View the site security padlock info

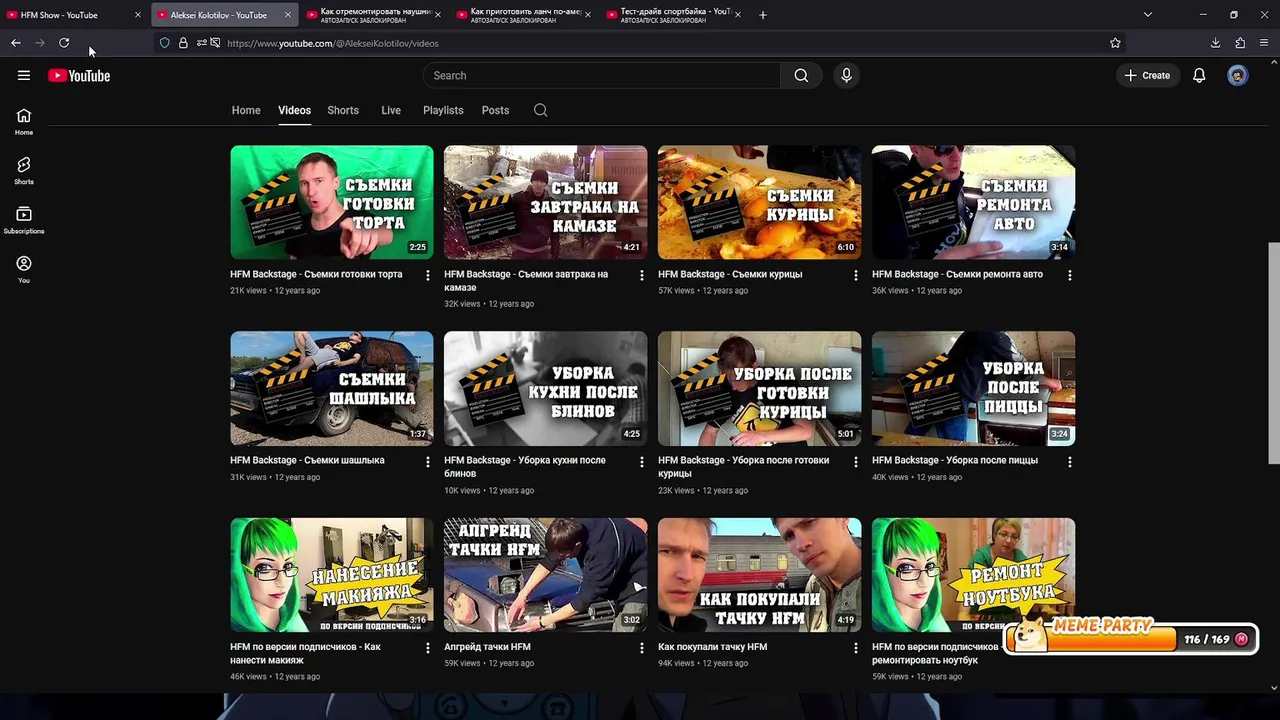(x=183, y=43)
